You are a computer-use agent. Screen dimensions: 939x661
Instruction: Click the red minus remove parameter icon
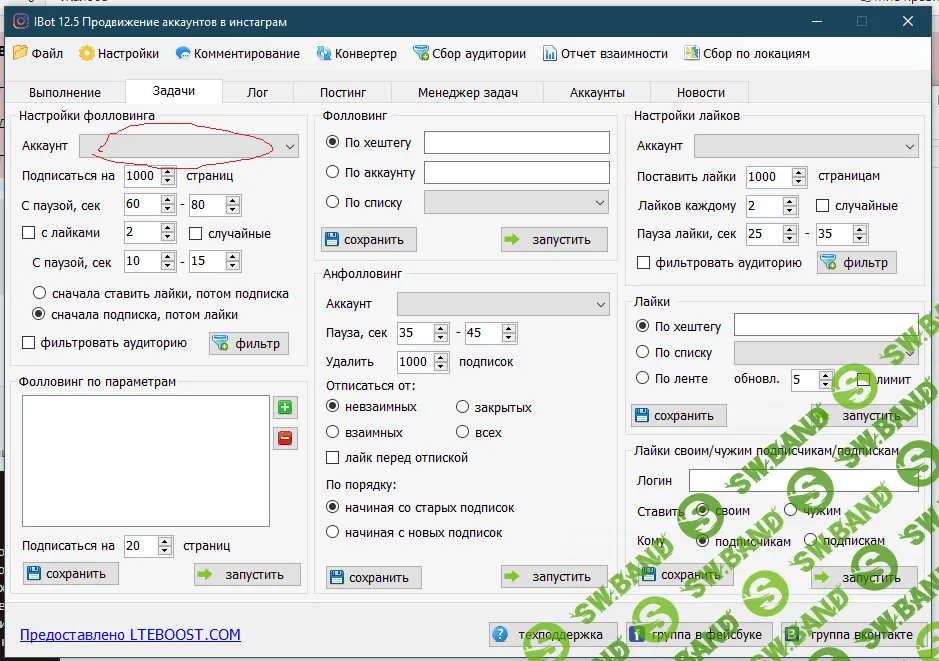click(285, 438)
